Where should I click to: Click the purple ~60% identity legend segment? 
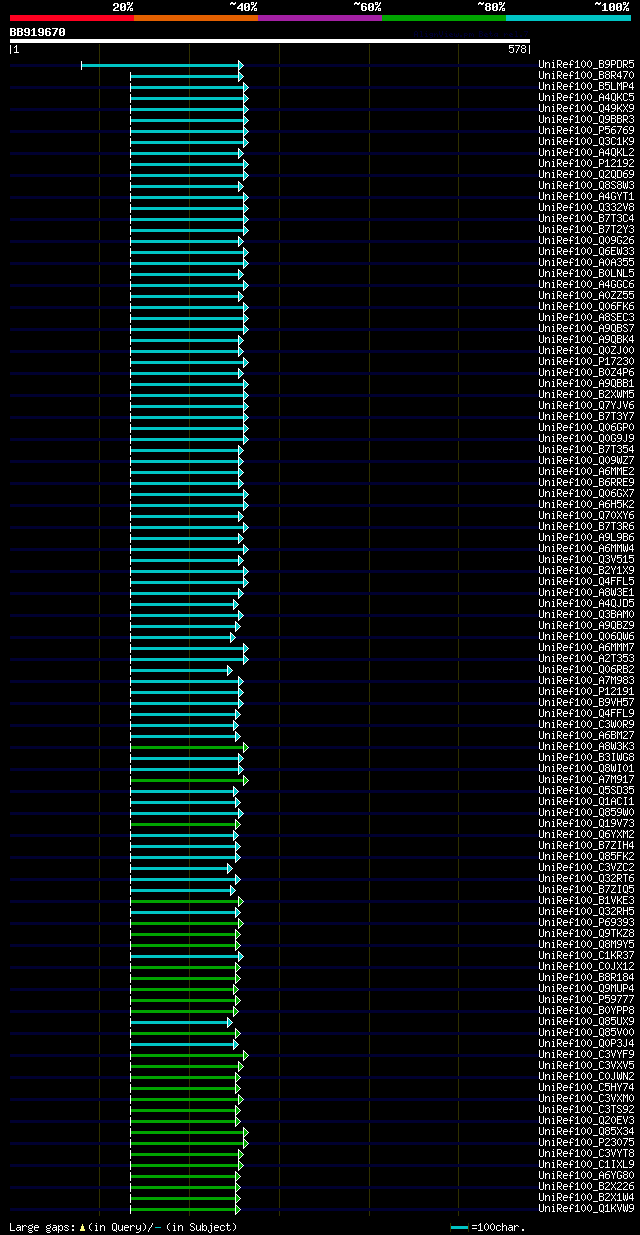pos(320,18)
